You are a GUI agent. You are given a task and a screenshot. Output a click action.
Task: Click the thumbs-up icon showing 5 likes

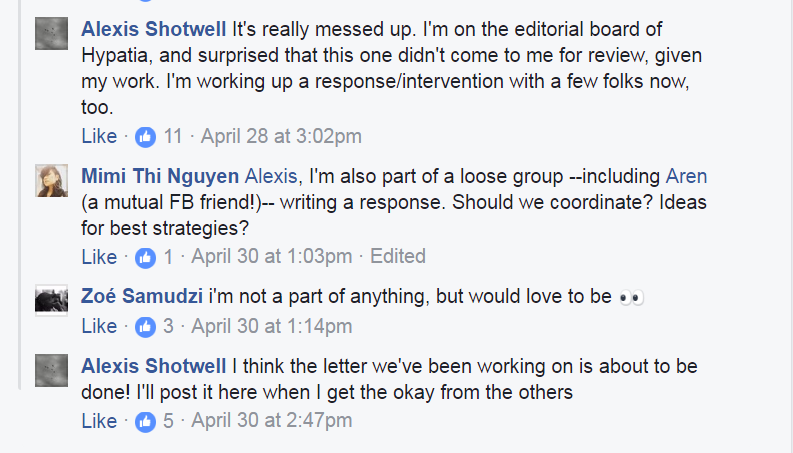pyautogui.click(x=145, y=421)
